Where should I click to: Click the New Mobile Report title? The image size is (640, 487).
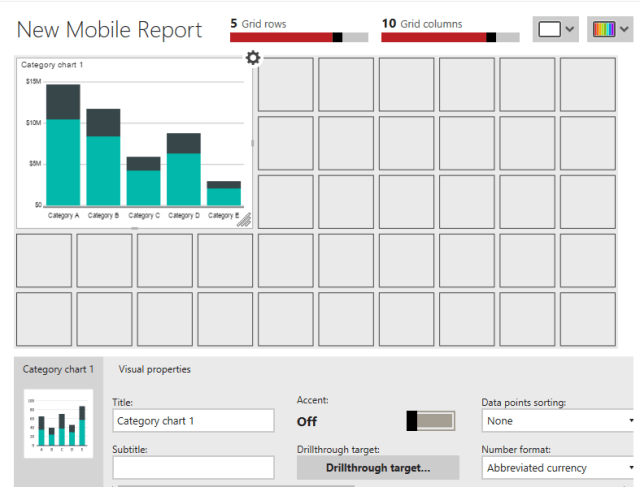click(109, 30)
